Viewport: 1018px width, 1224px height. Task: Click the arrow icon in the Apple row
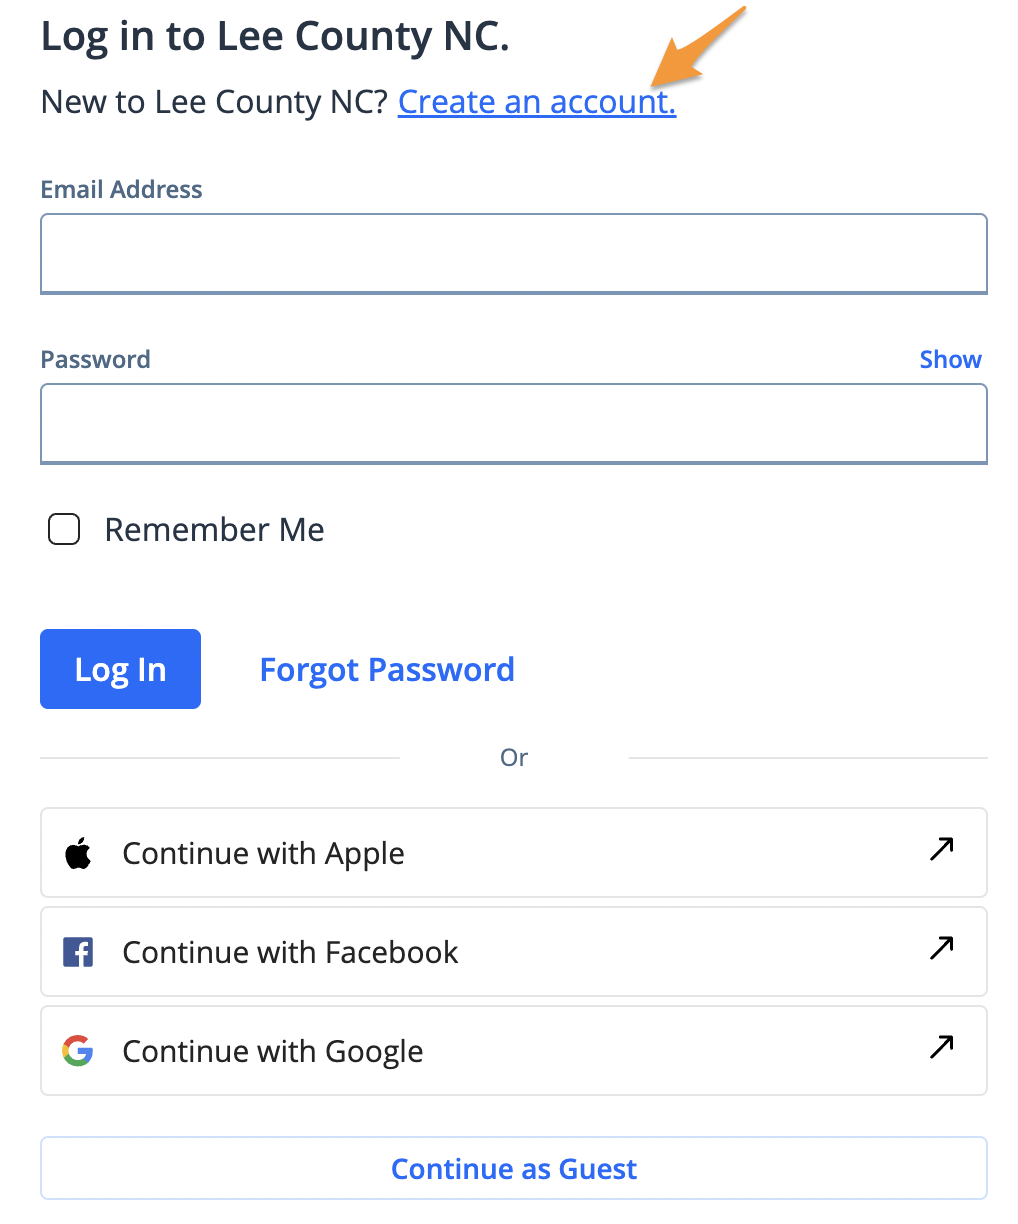point(941,849)
